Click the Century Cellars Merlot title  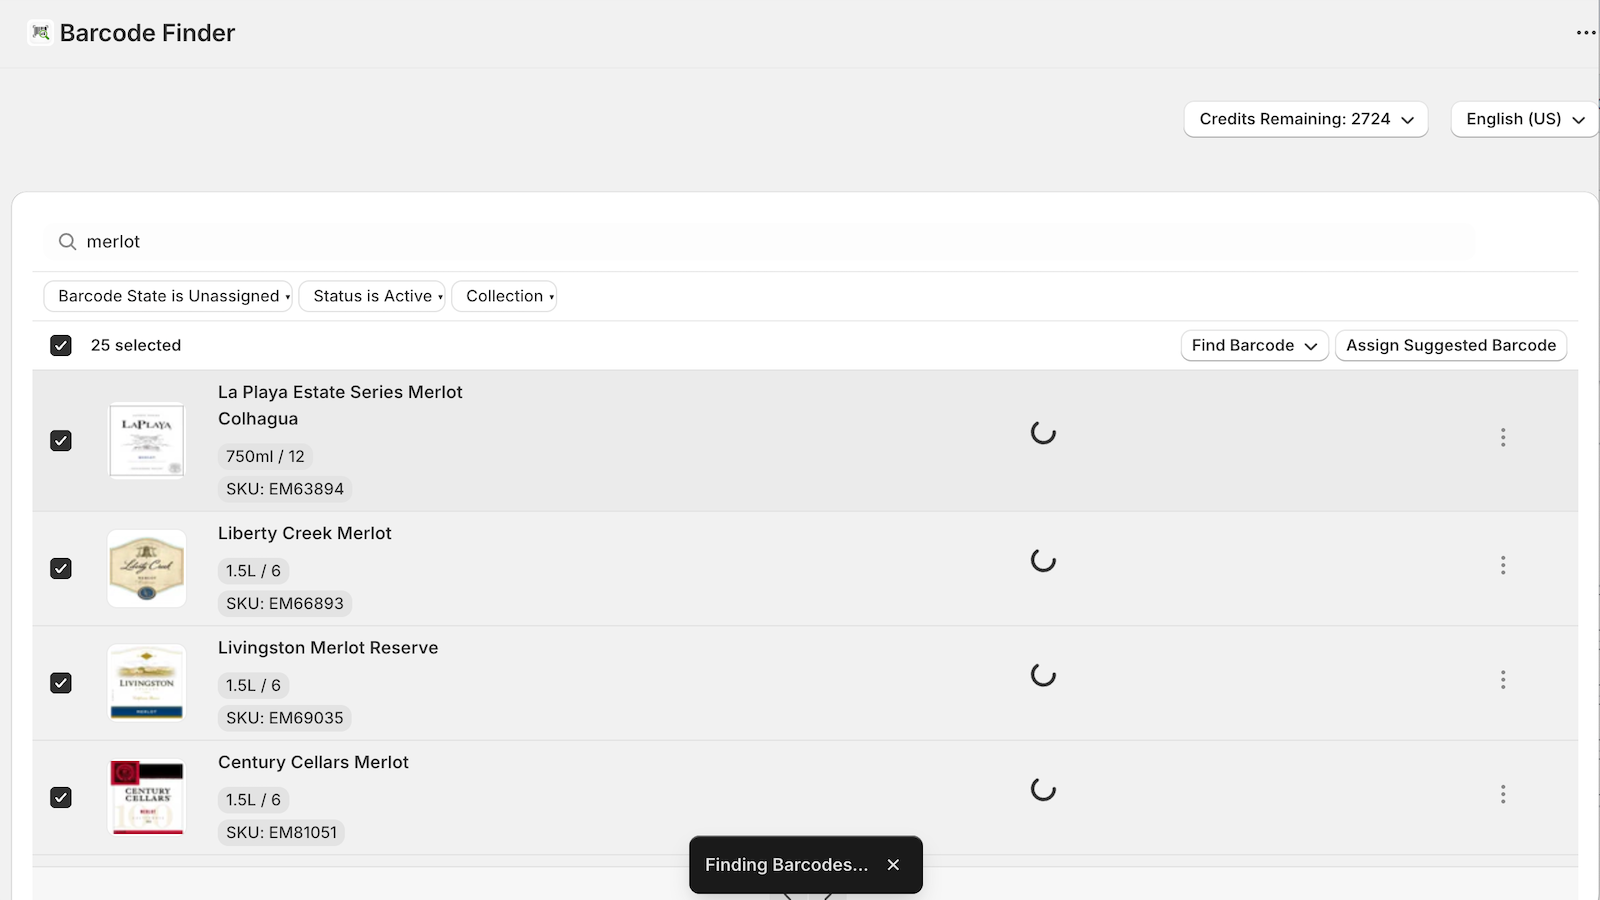(x=313, y=762)
